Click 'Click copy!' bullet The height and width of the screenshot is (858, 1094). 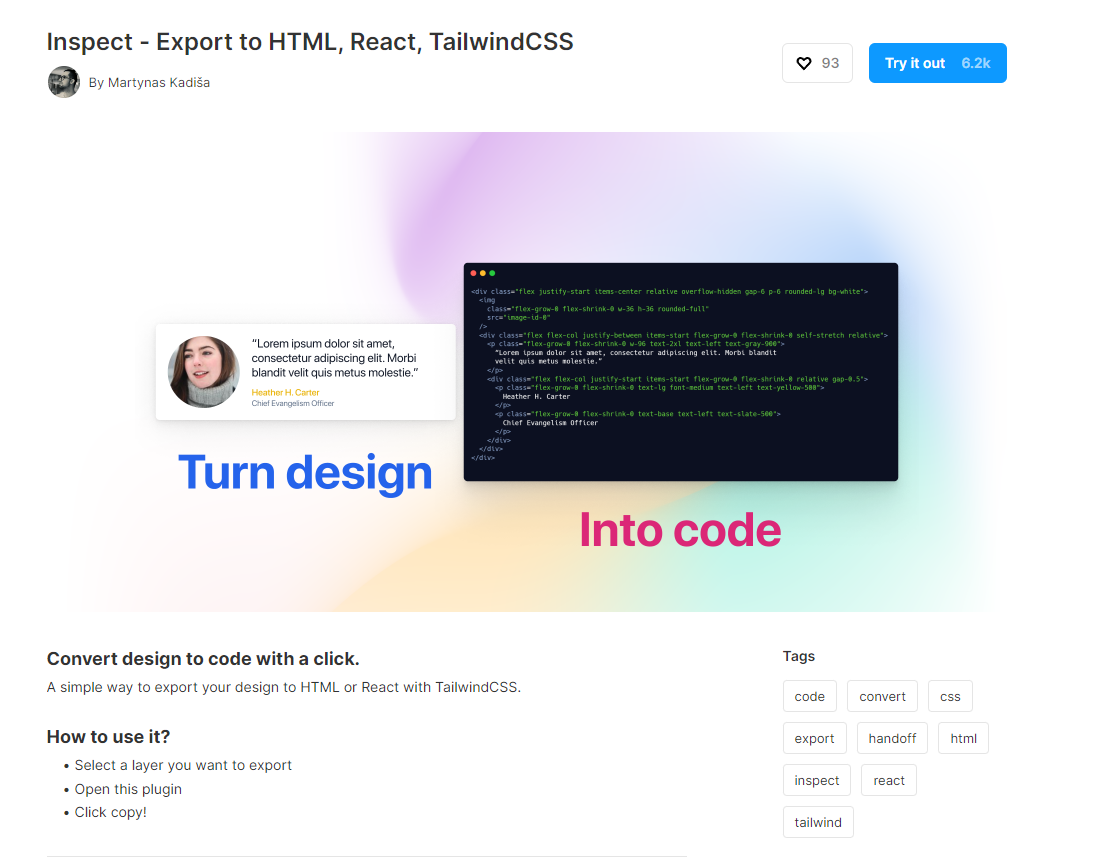pos(110,812)
